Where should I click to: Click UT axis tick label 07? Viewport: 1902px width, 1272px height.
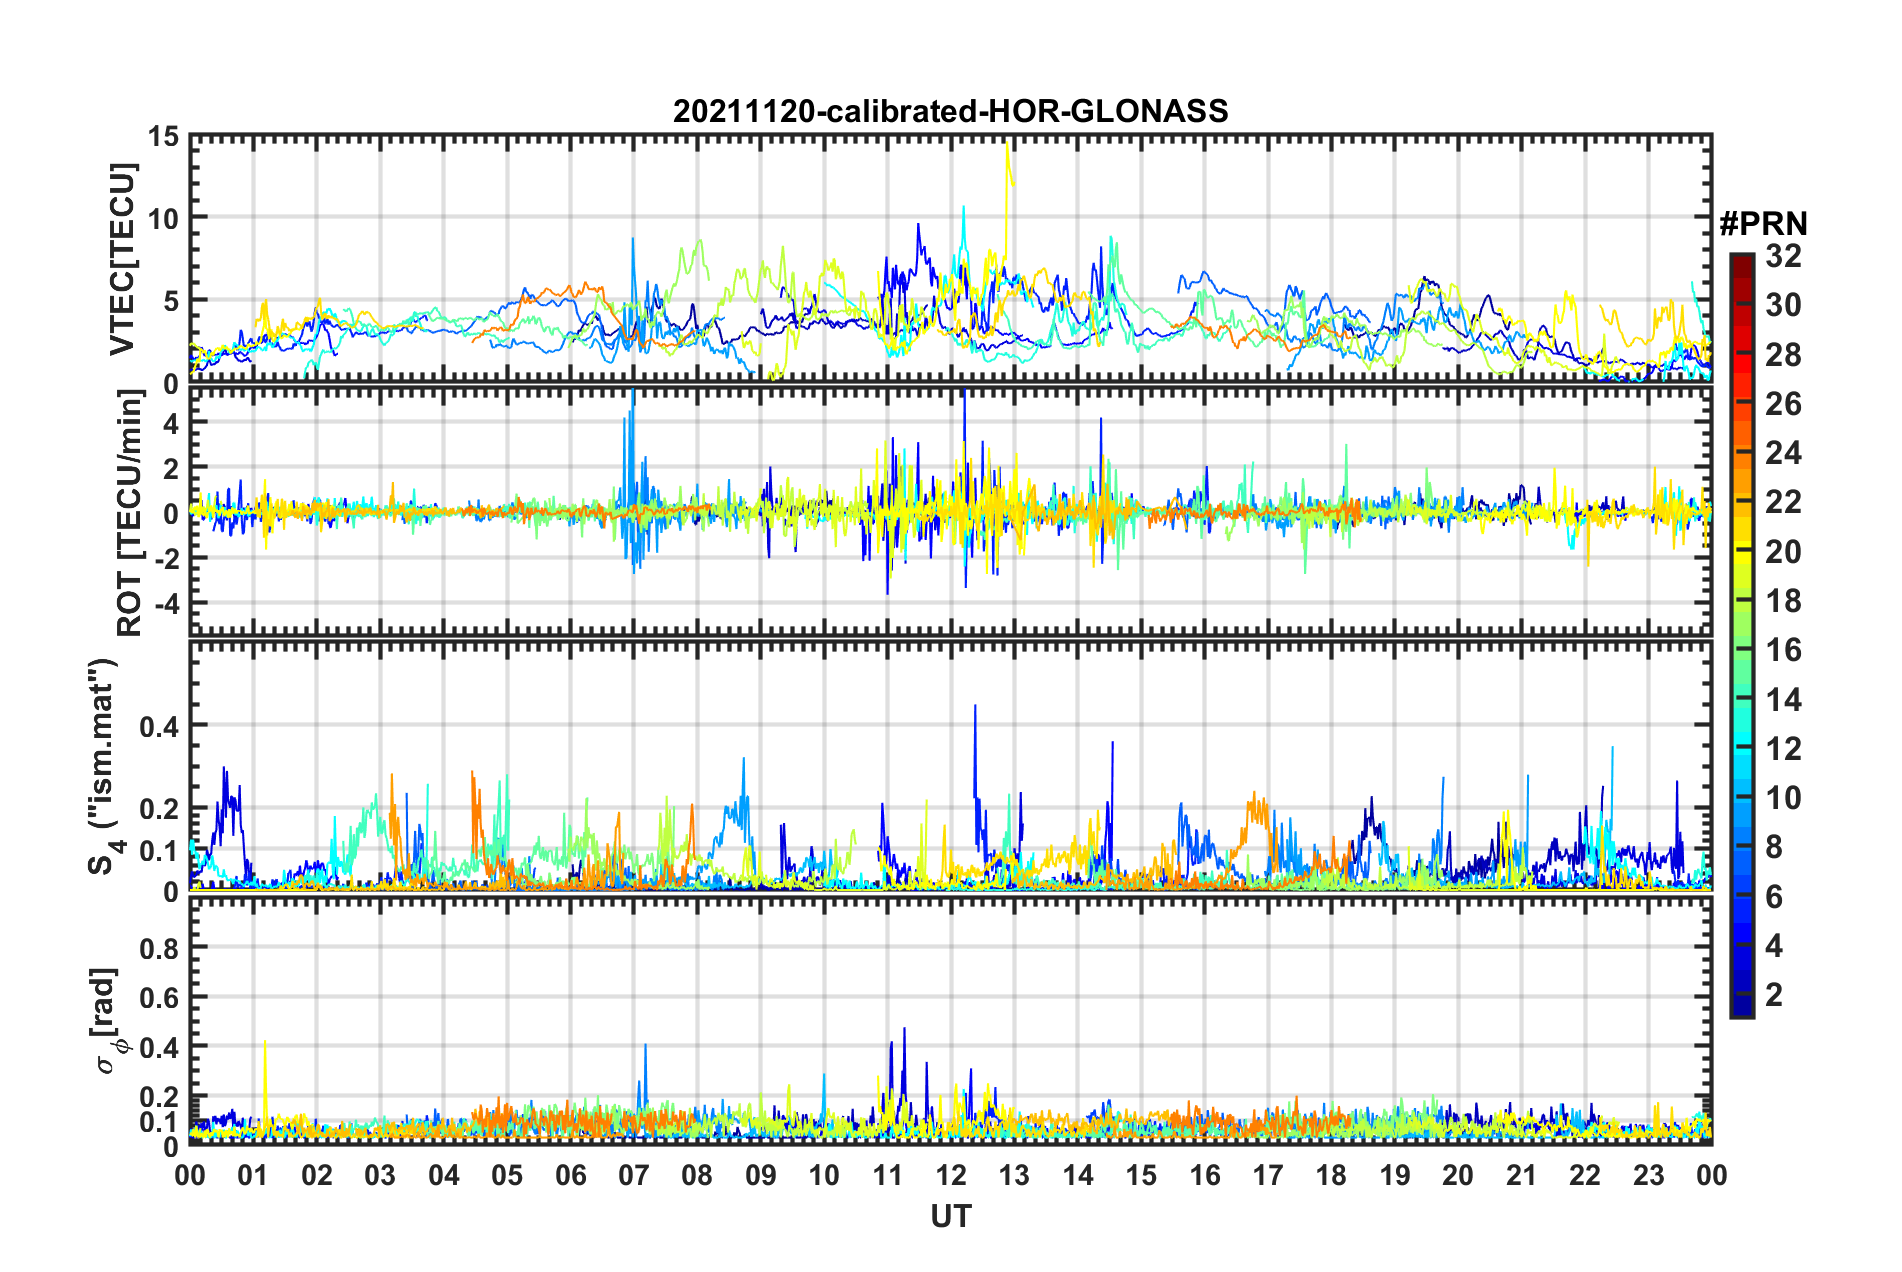tap(634, 1175)
